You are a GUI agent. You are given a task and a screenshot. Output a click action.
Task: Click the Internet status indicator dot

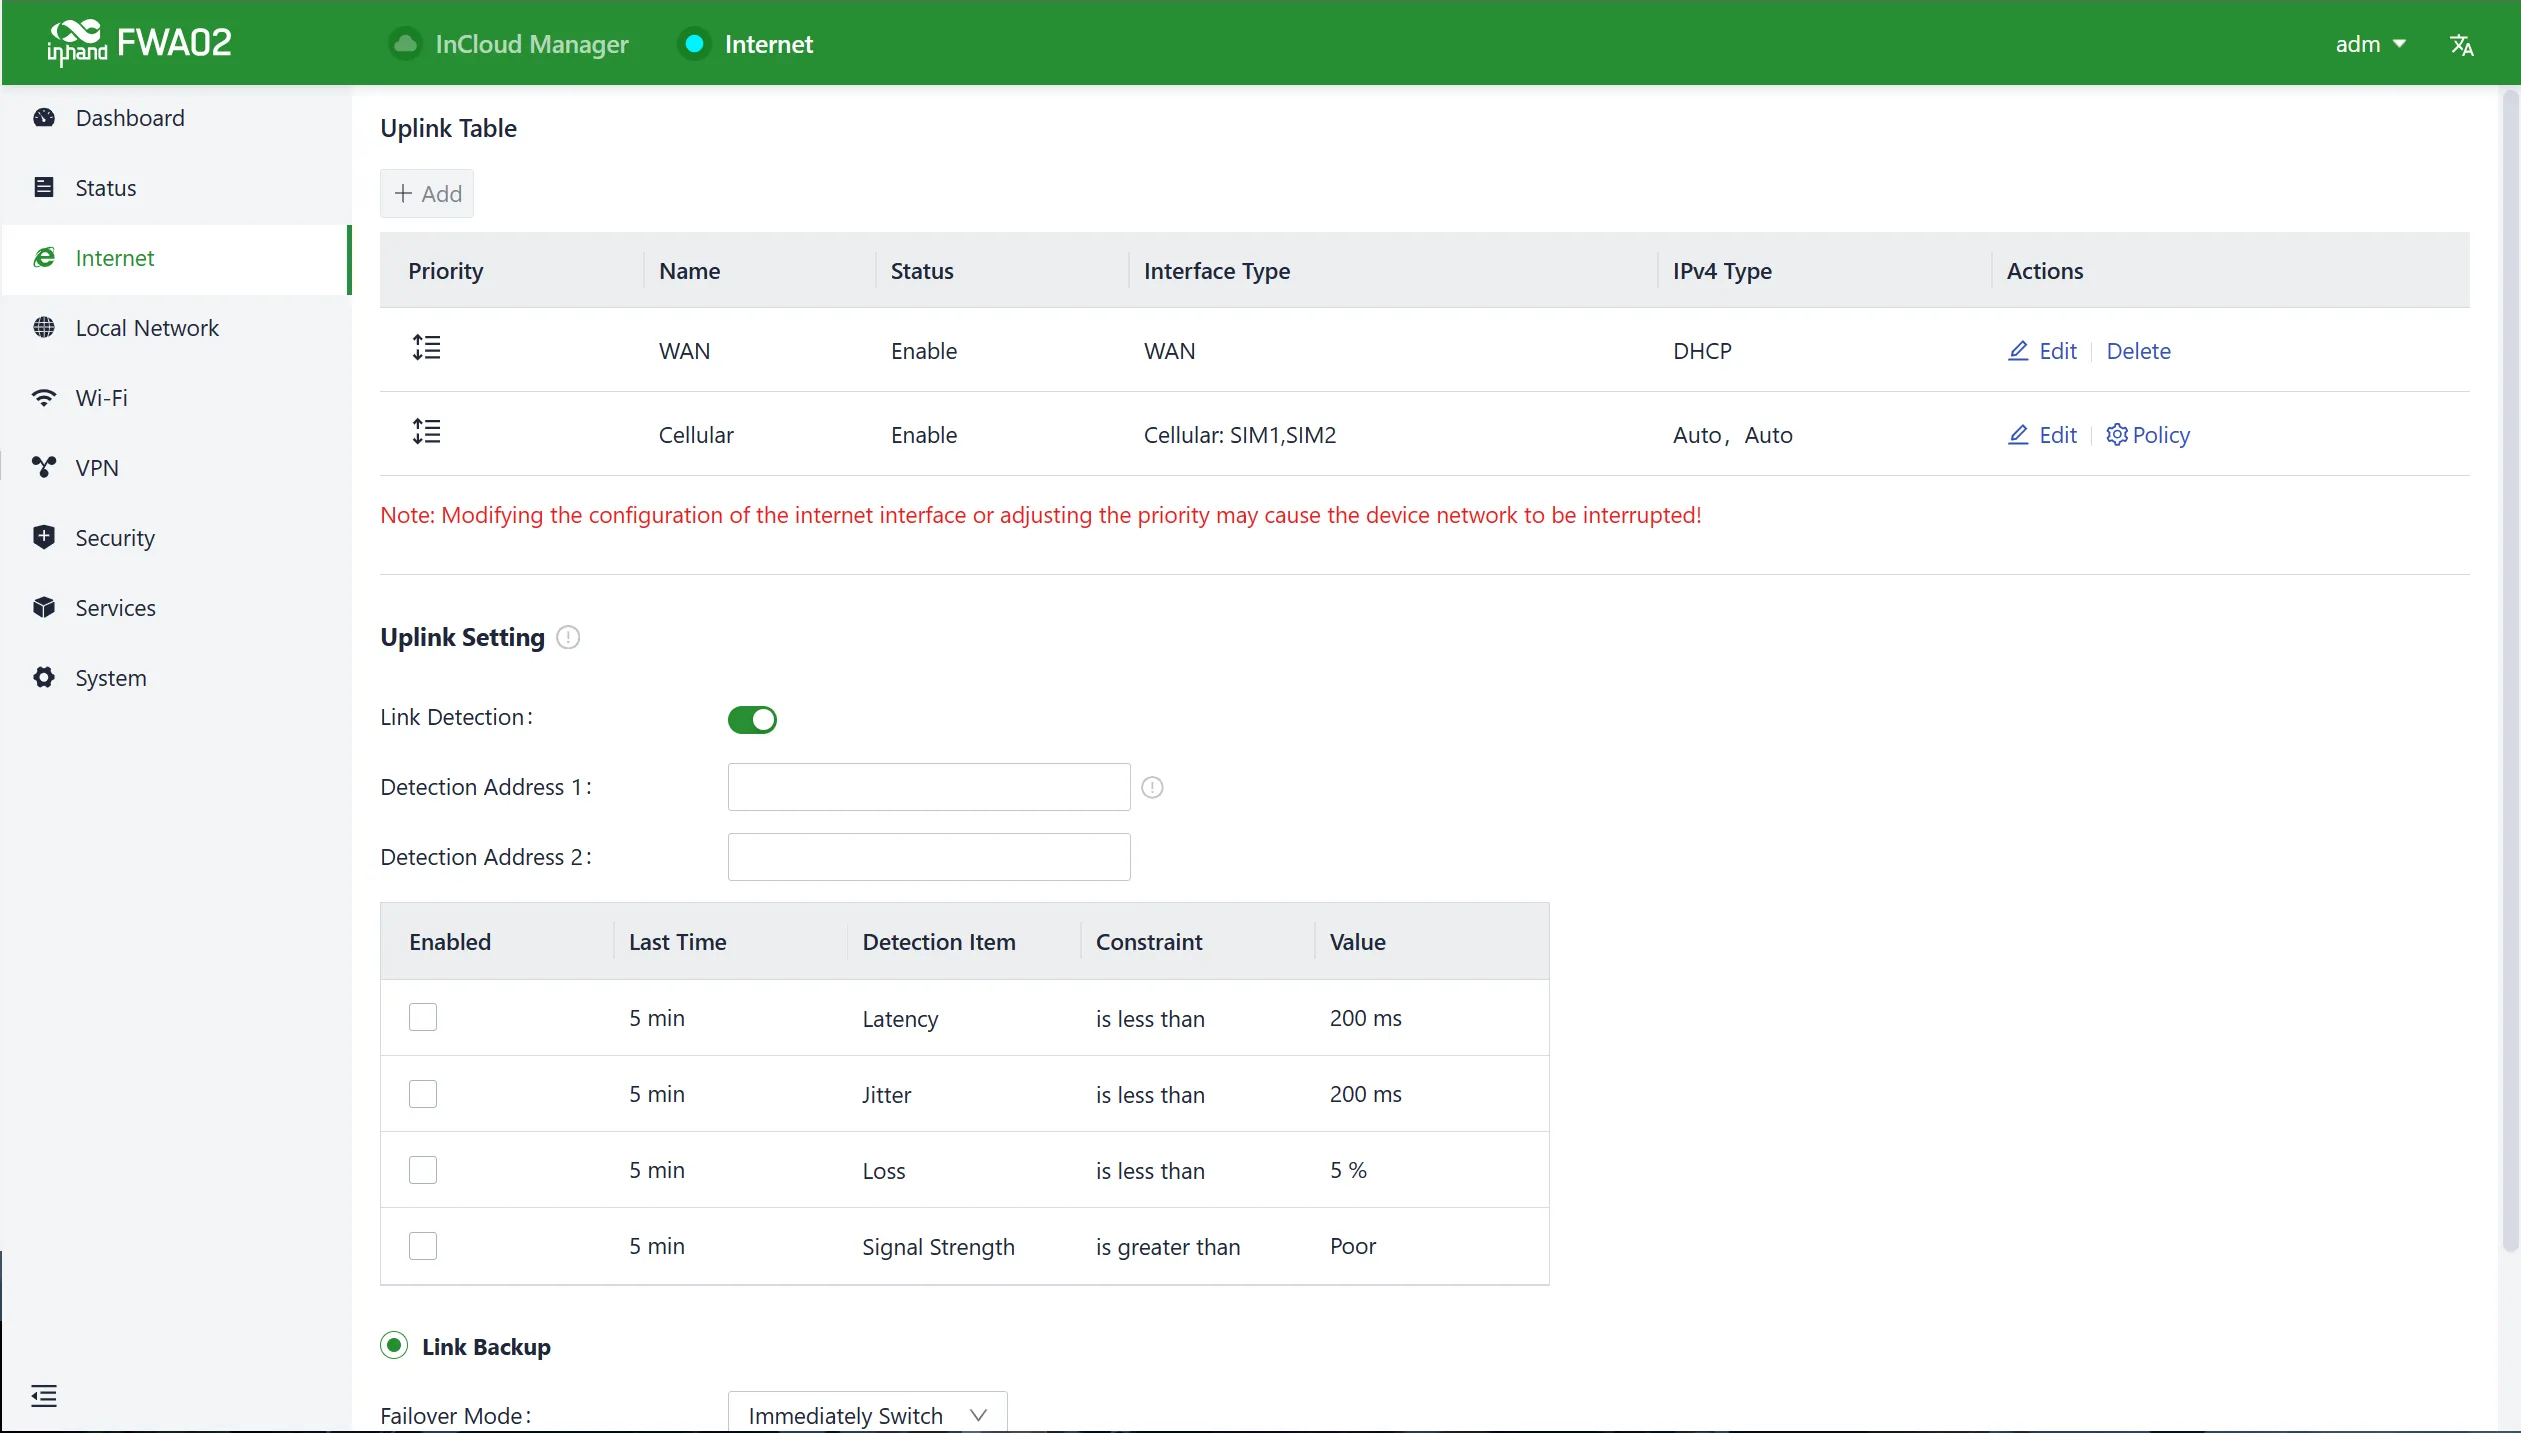click(x=694, y=44)
